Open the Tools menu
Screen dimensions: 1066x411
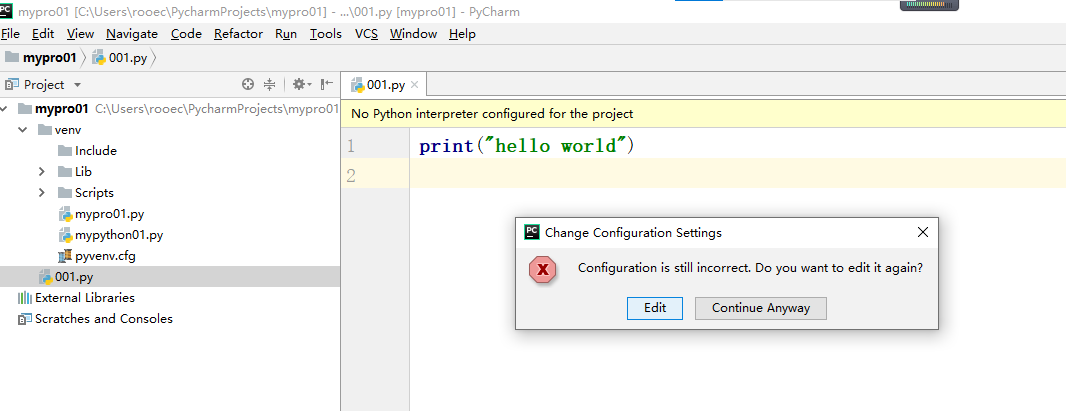pos(326,34)
